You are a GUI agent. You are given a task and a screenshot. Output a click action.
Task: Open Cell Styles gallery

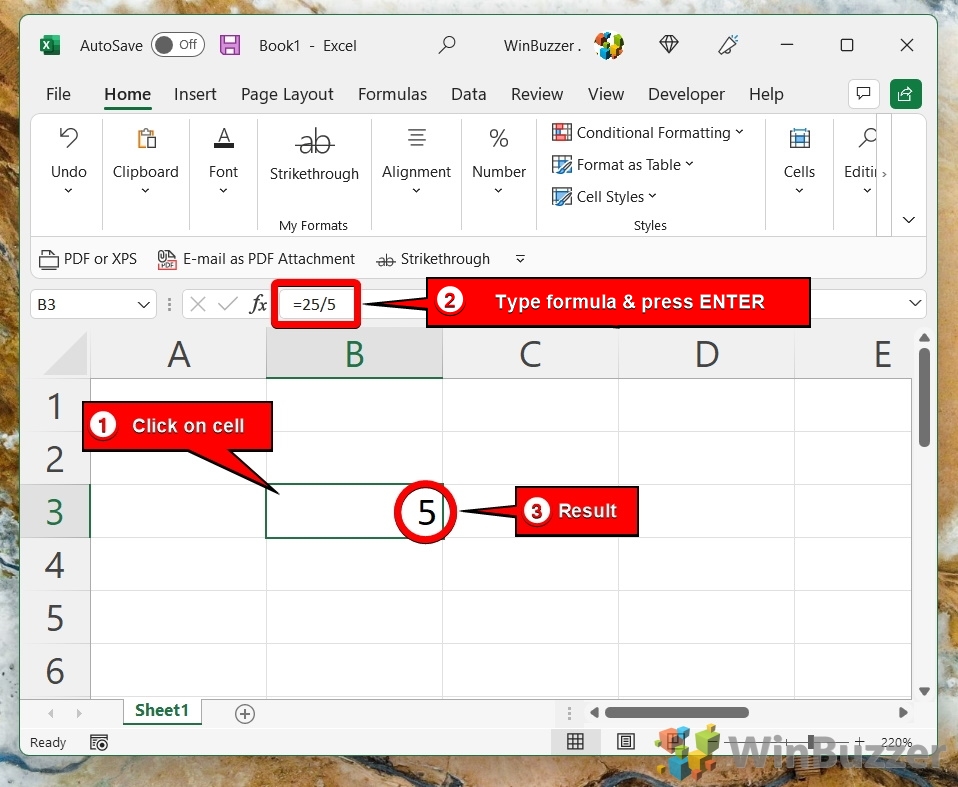604,196
